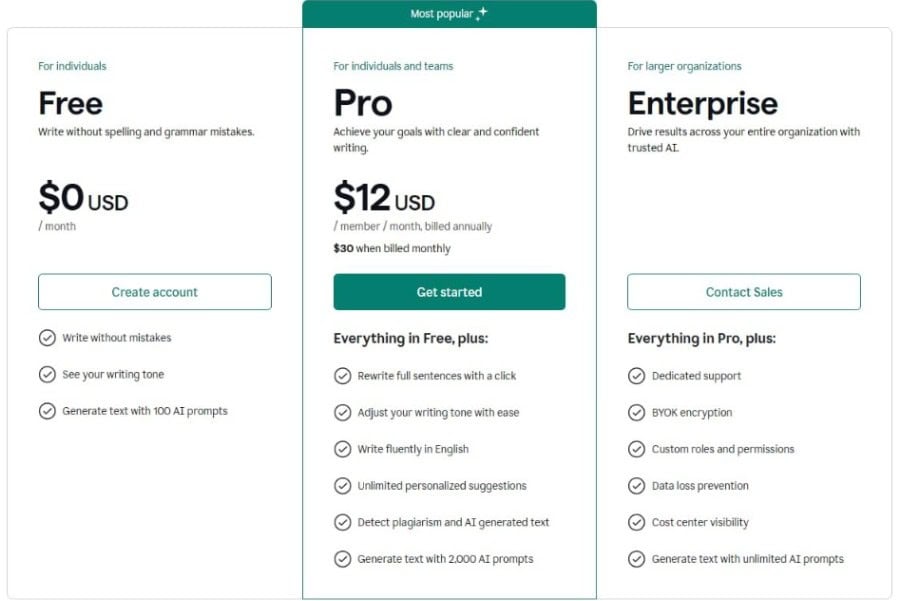The width and height of the screenshot is (898, 601).
Task: Select the checkmark beside Custom roles and permissions
Action: pyautogui.click(x=636, y=449)
